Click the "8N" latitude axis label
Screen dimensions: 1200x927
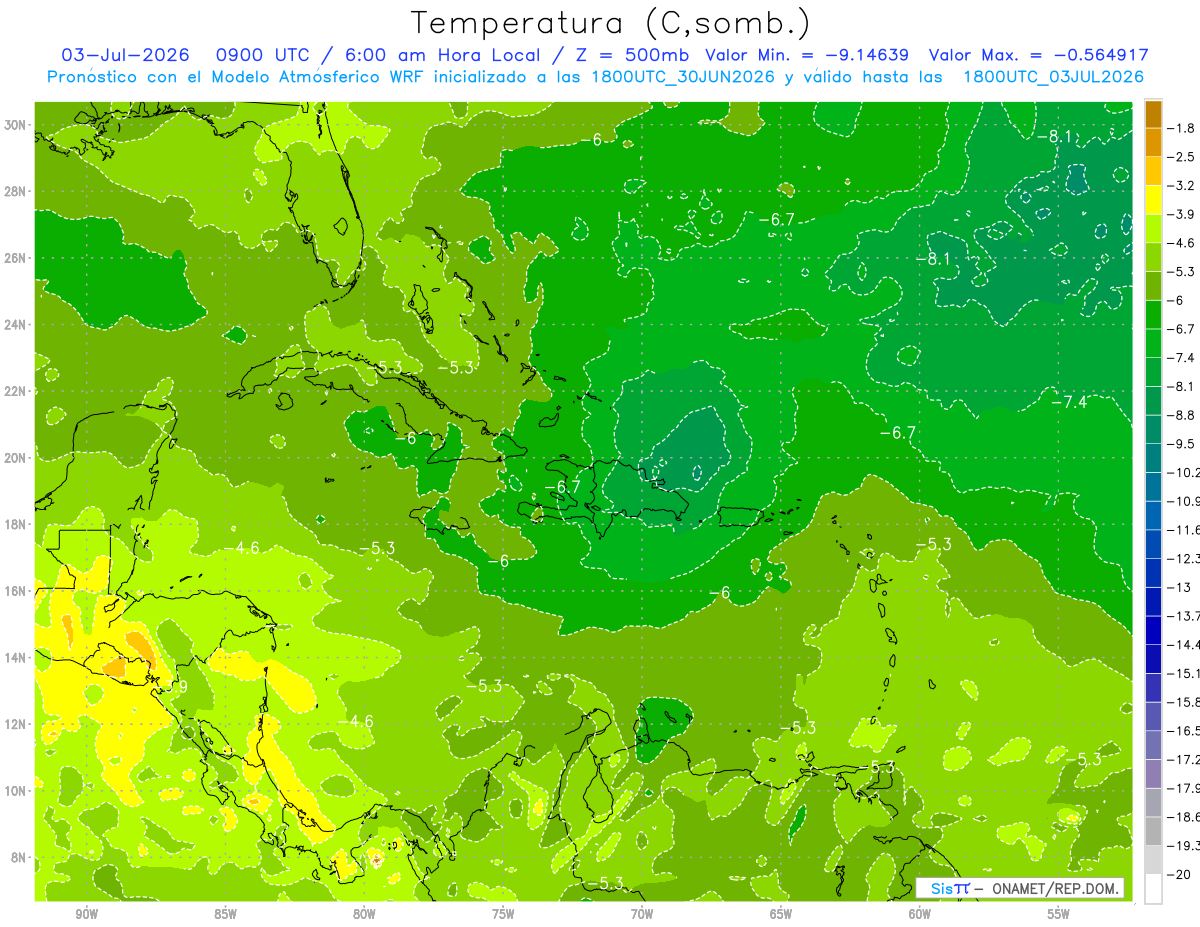(x=19, y=857)
